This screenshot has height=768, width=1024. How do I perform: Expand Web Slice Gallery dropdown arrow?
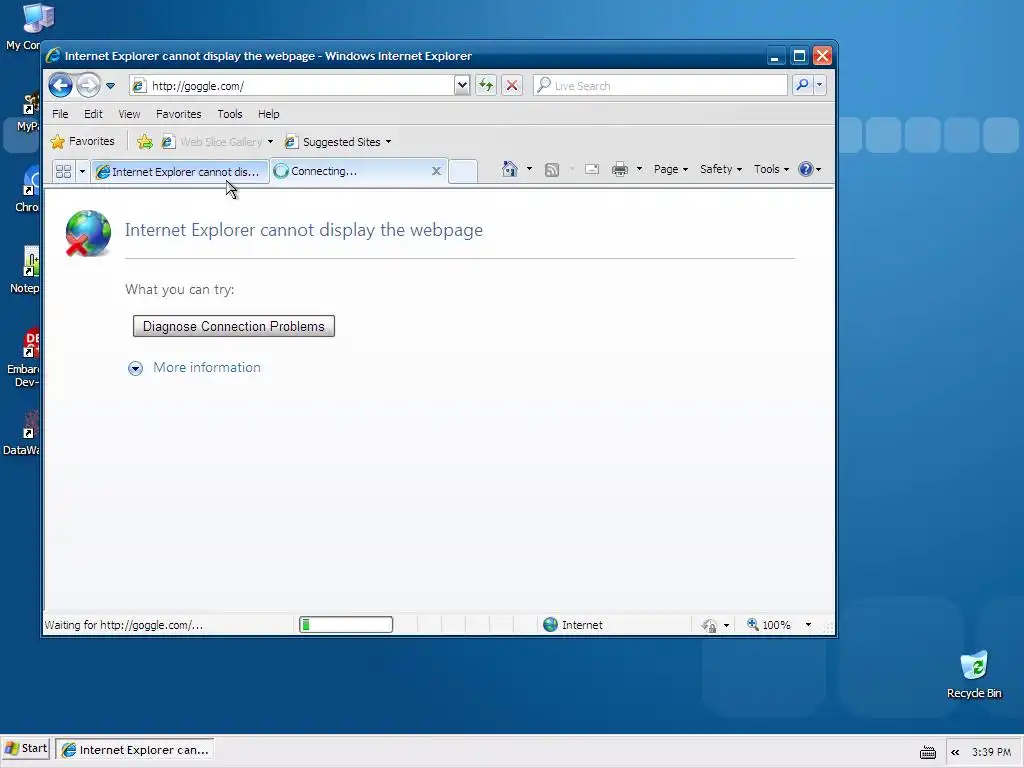270,142
